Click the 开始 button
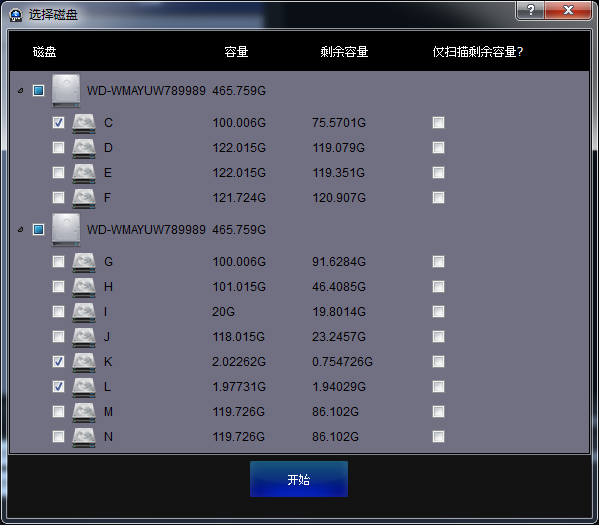The image size is (599, 525). pyautogui.click(x=299, y=479)
